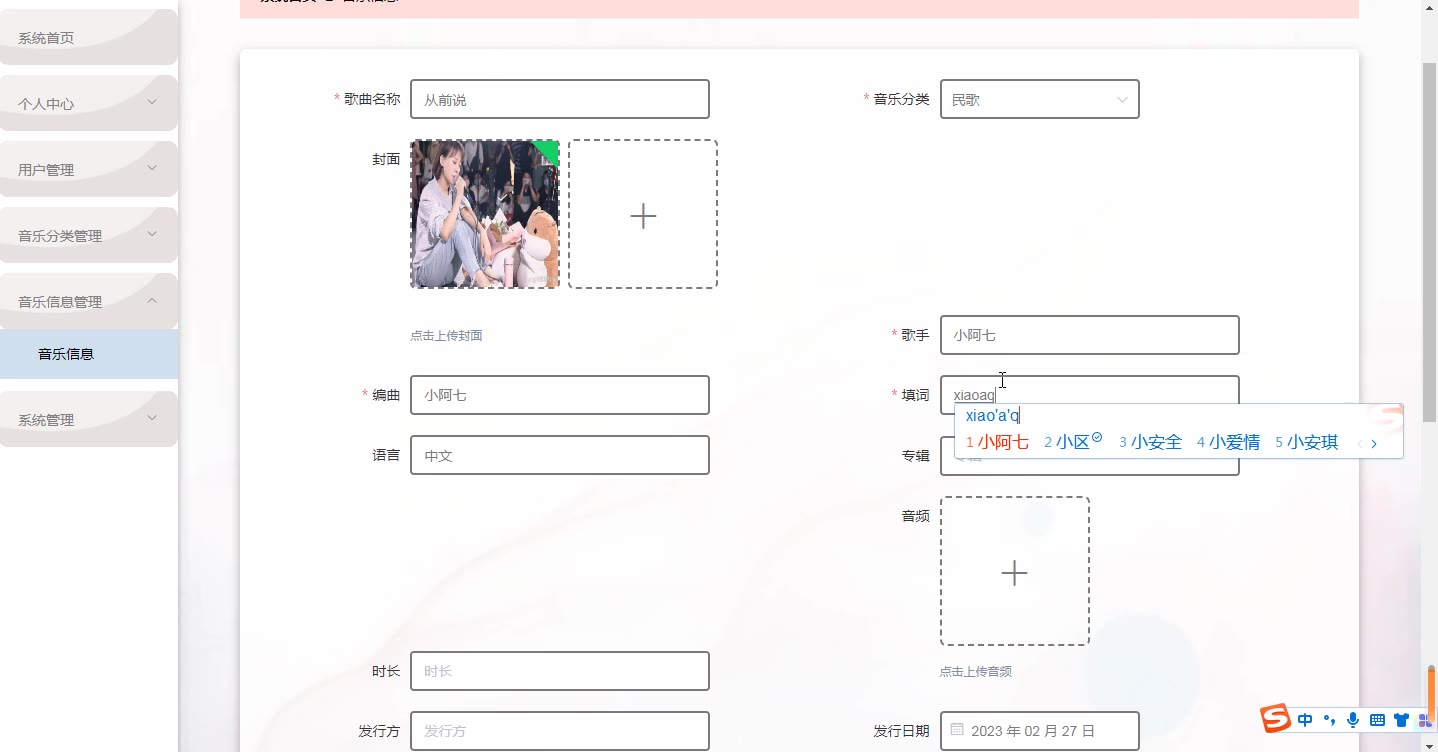The height and width of the screenshot is (752, 1438).
Task: Choose candidate 5 小安琪
Action: (x=1306, y=442)
